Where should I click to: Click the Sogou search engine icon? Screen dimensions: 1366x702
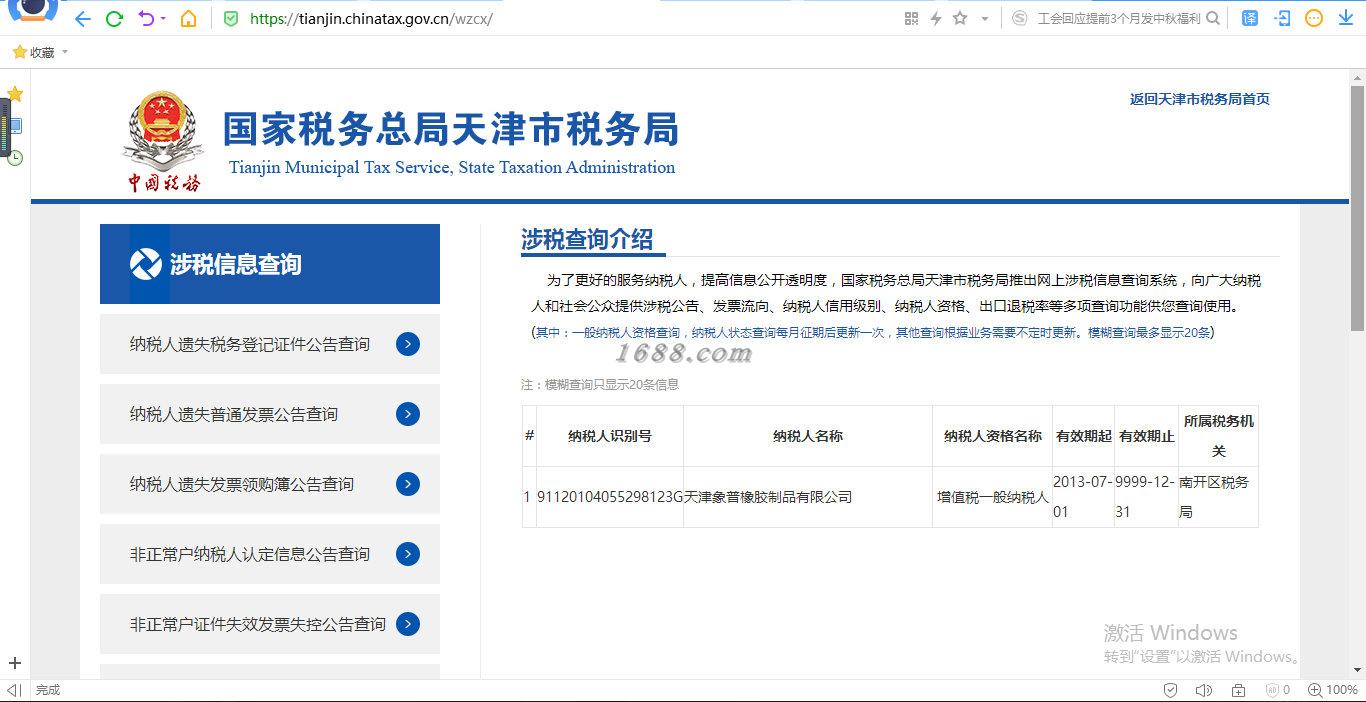(x=1020, y=18)
